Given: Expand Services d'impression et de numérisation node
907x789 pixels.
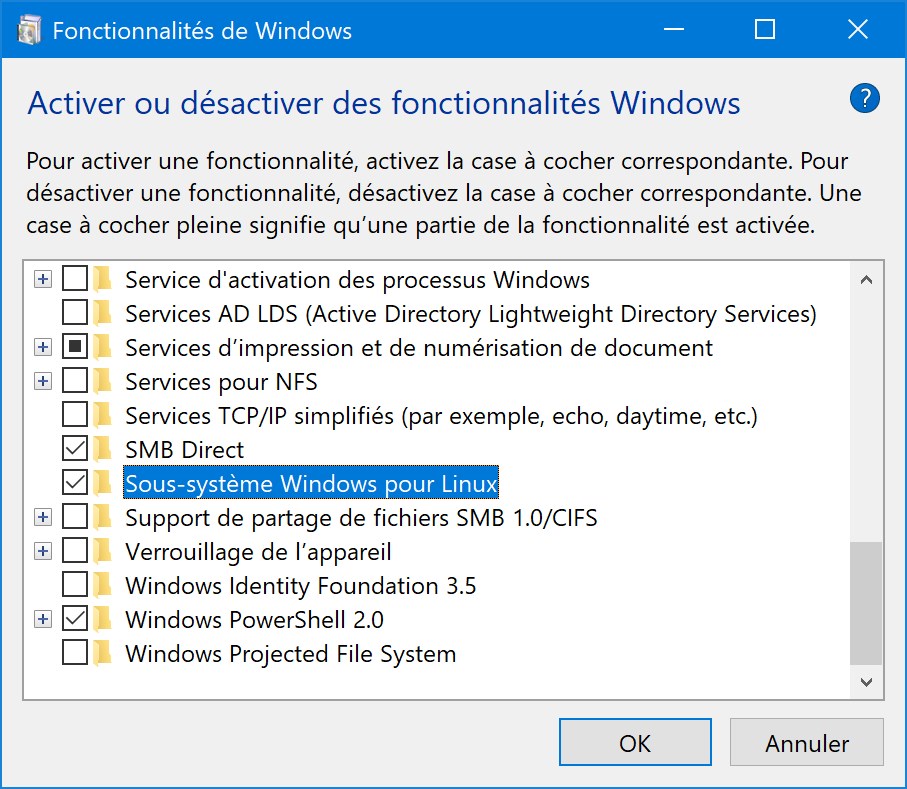Looking at the screenshot, I should 42,348.
